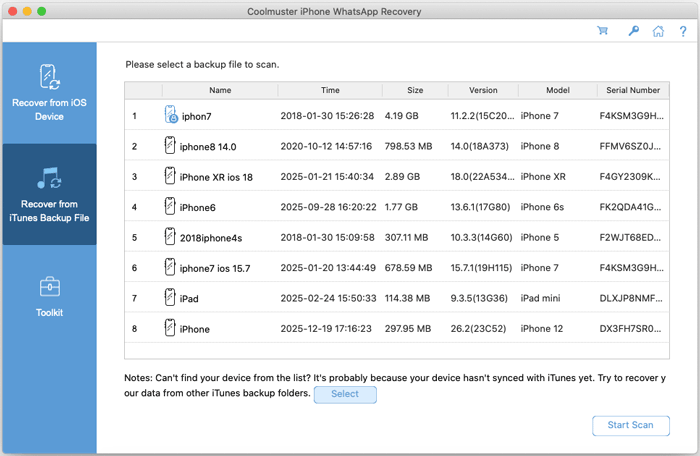Click version 9.3.5(13G36)
Image resolution: width=700 pixels, height=456 pixels.
(479, 298)
